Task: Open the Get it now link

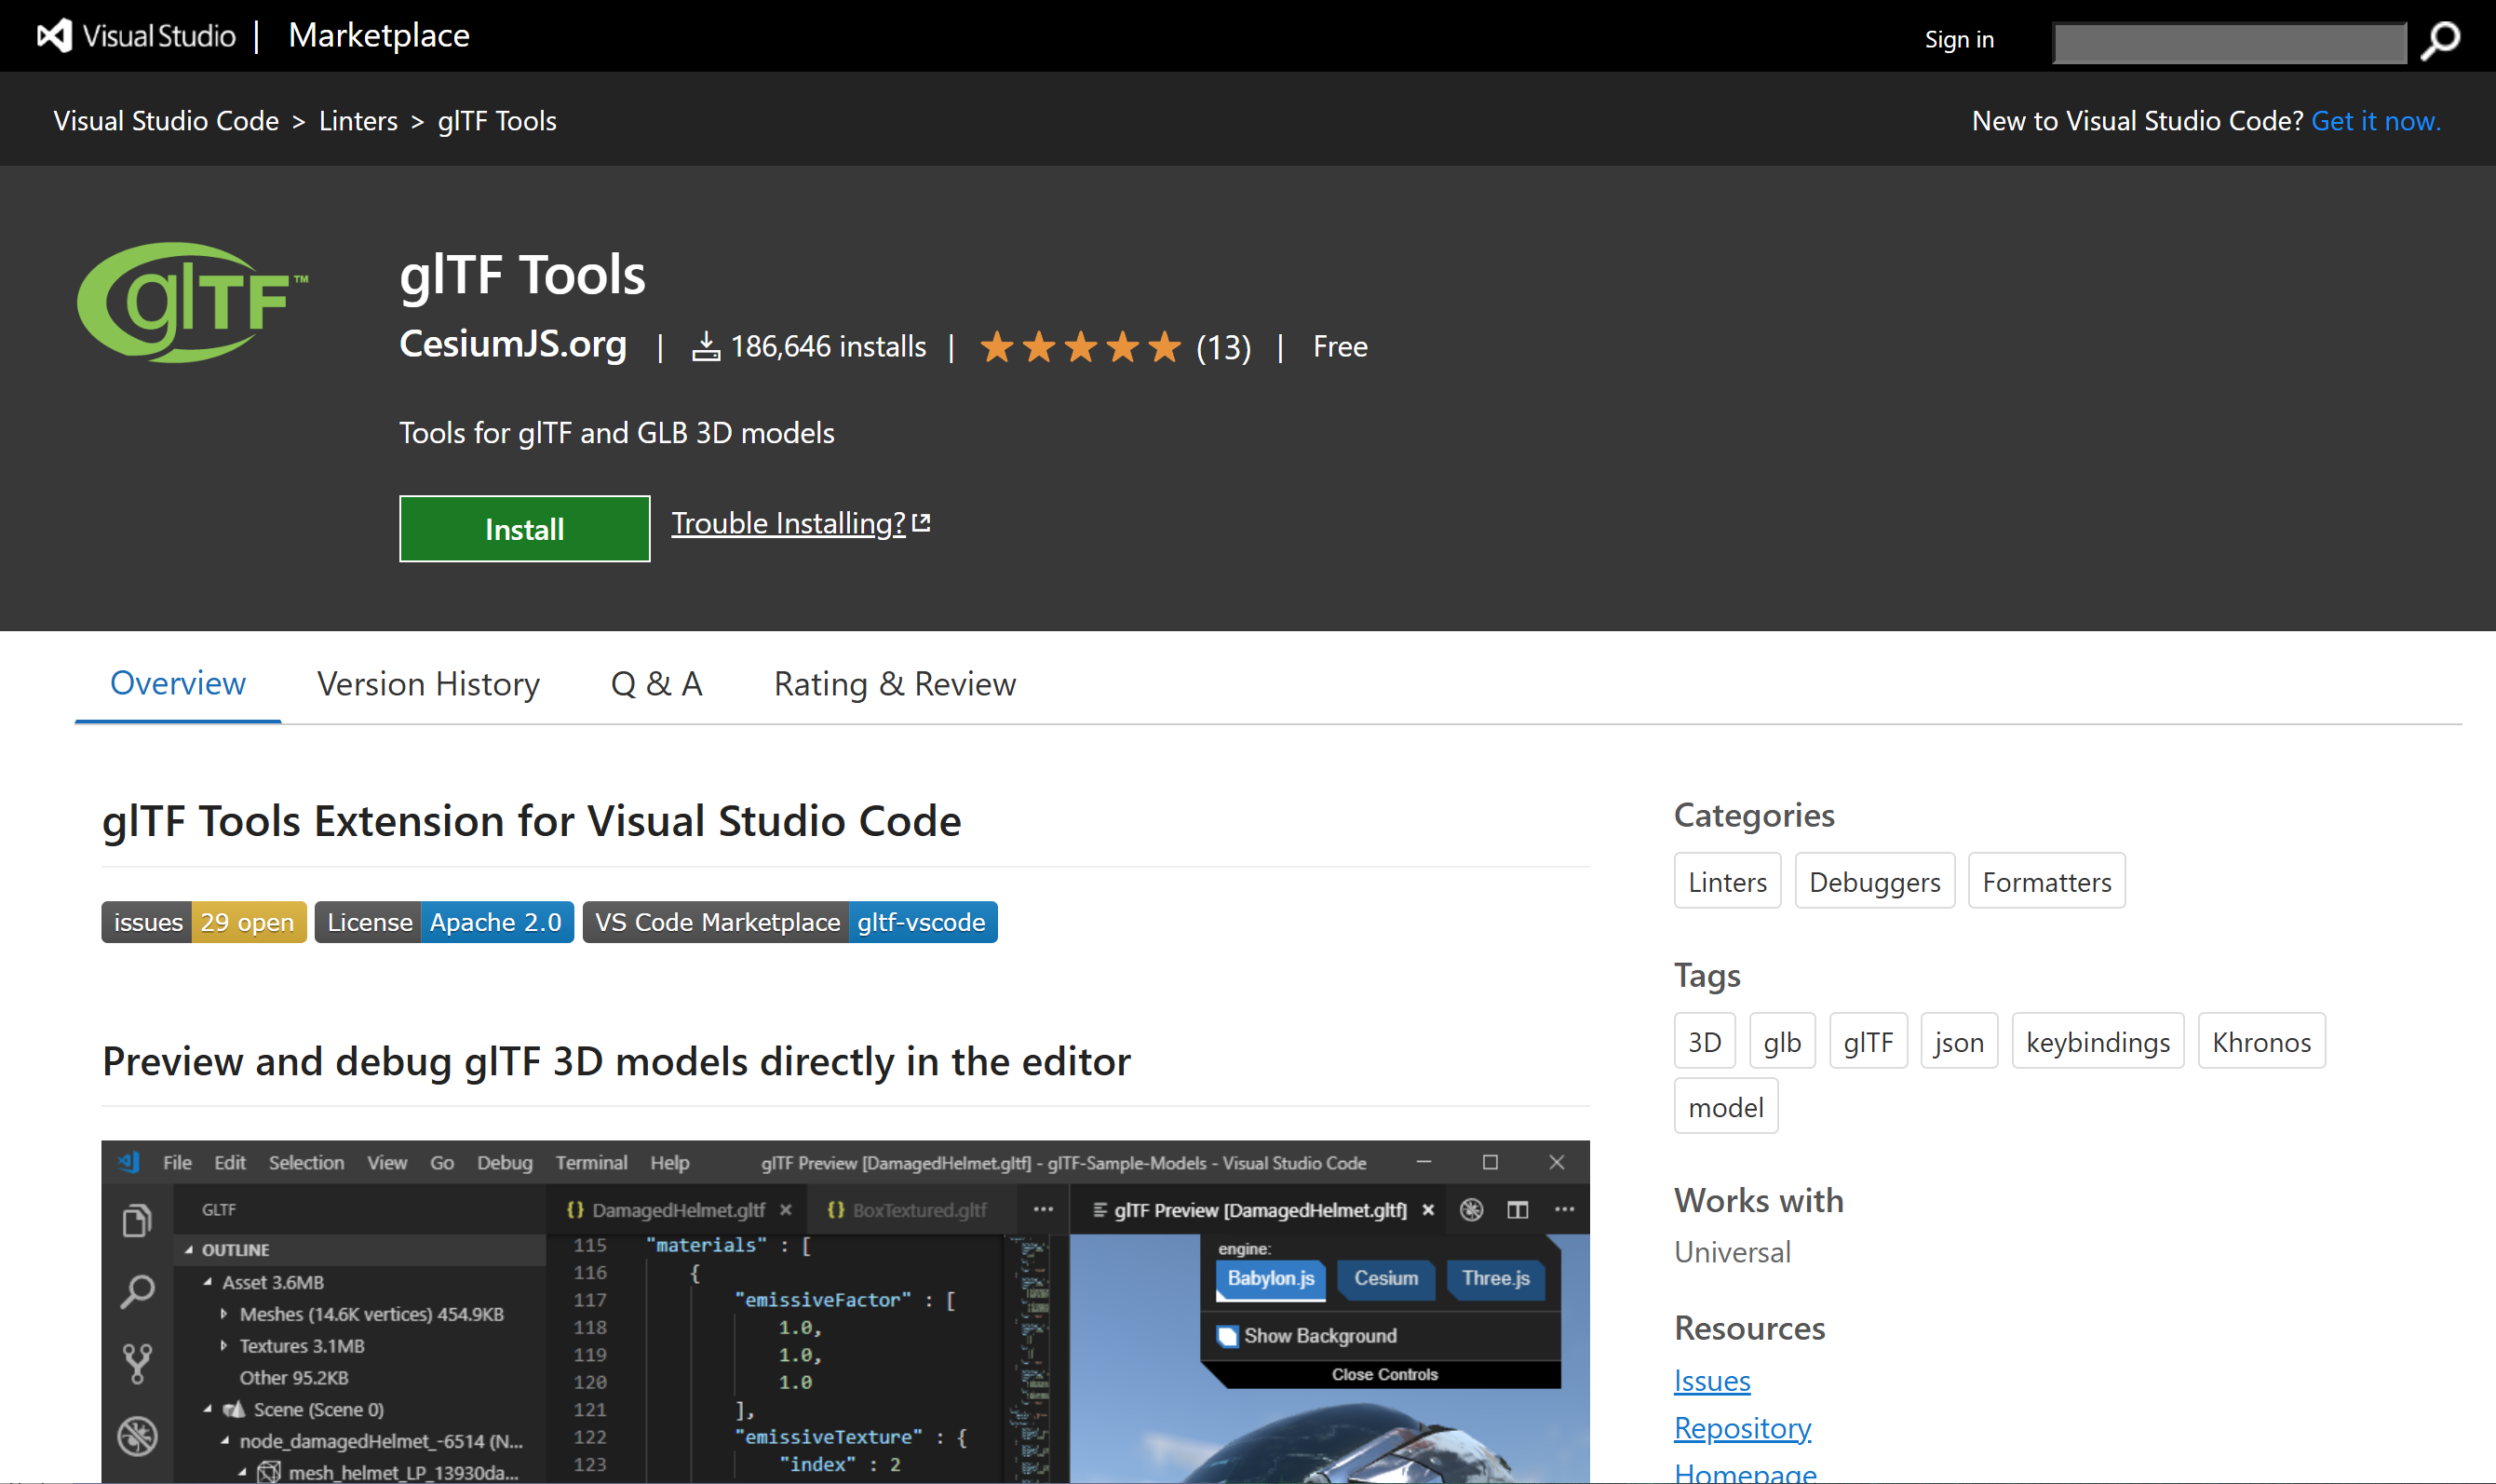Action: pos(2375,121)
